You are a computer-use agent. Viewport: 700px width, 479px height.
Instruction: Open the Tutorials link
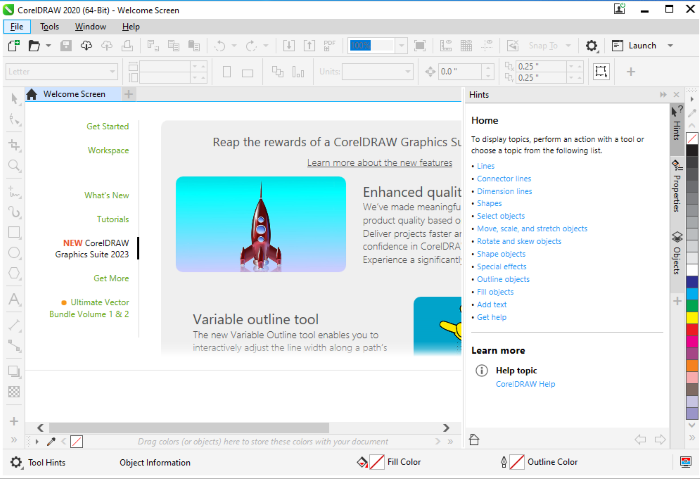(113, 219)
